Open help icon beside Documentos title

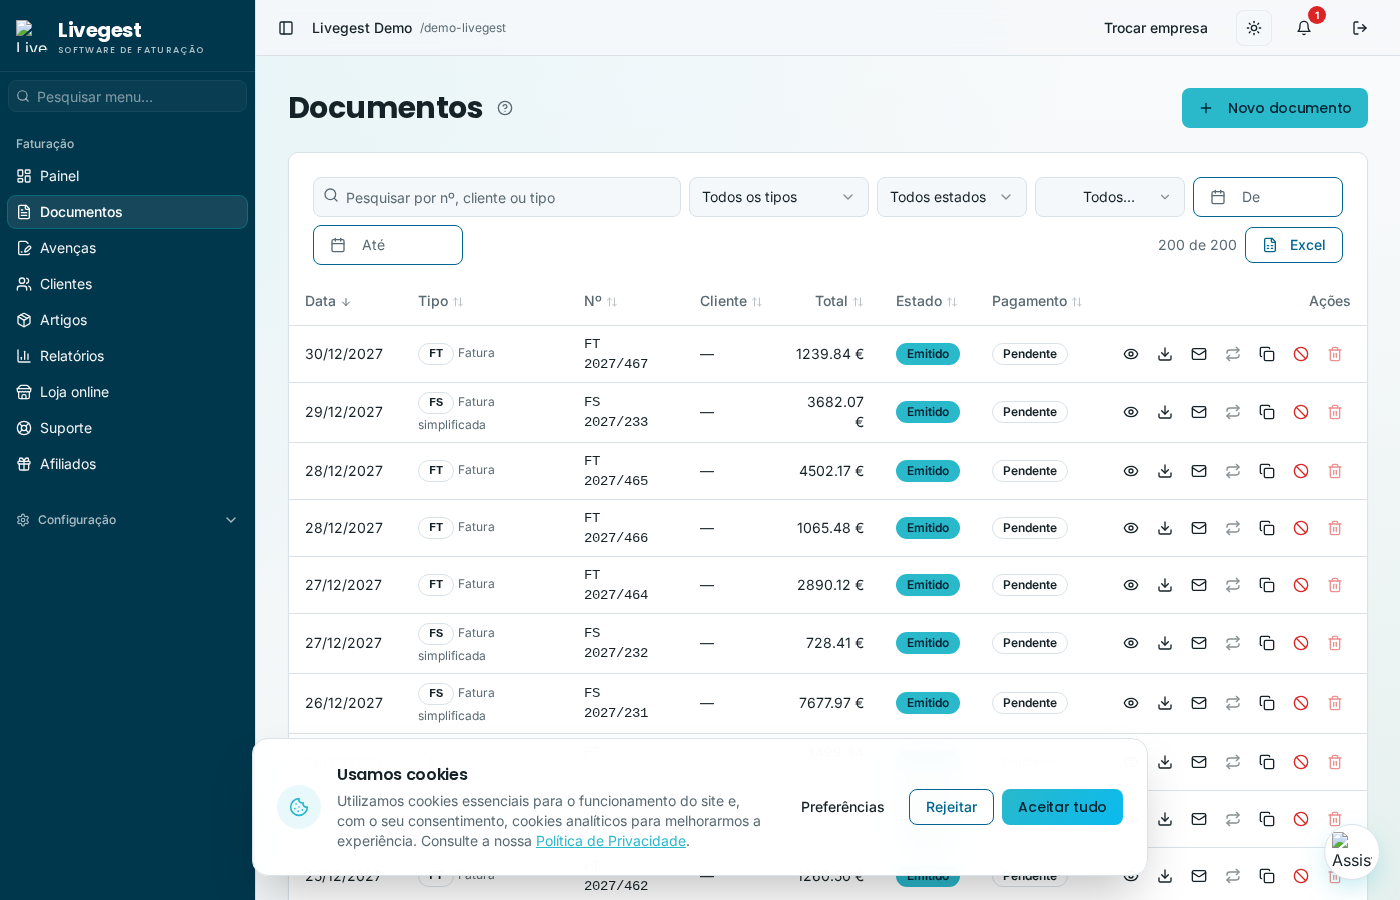coord(505,108)
